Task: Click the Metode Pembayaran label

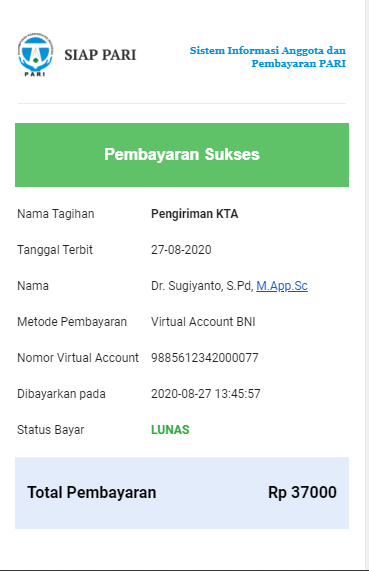Action: 72,322
